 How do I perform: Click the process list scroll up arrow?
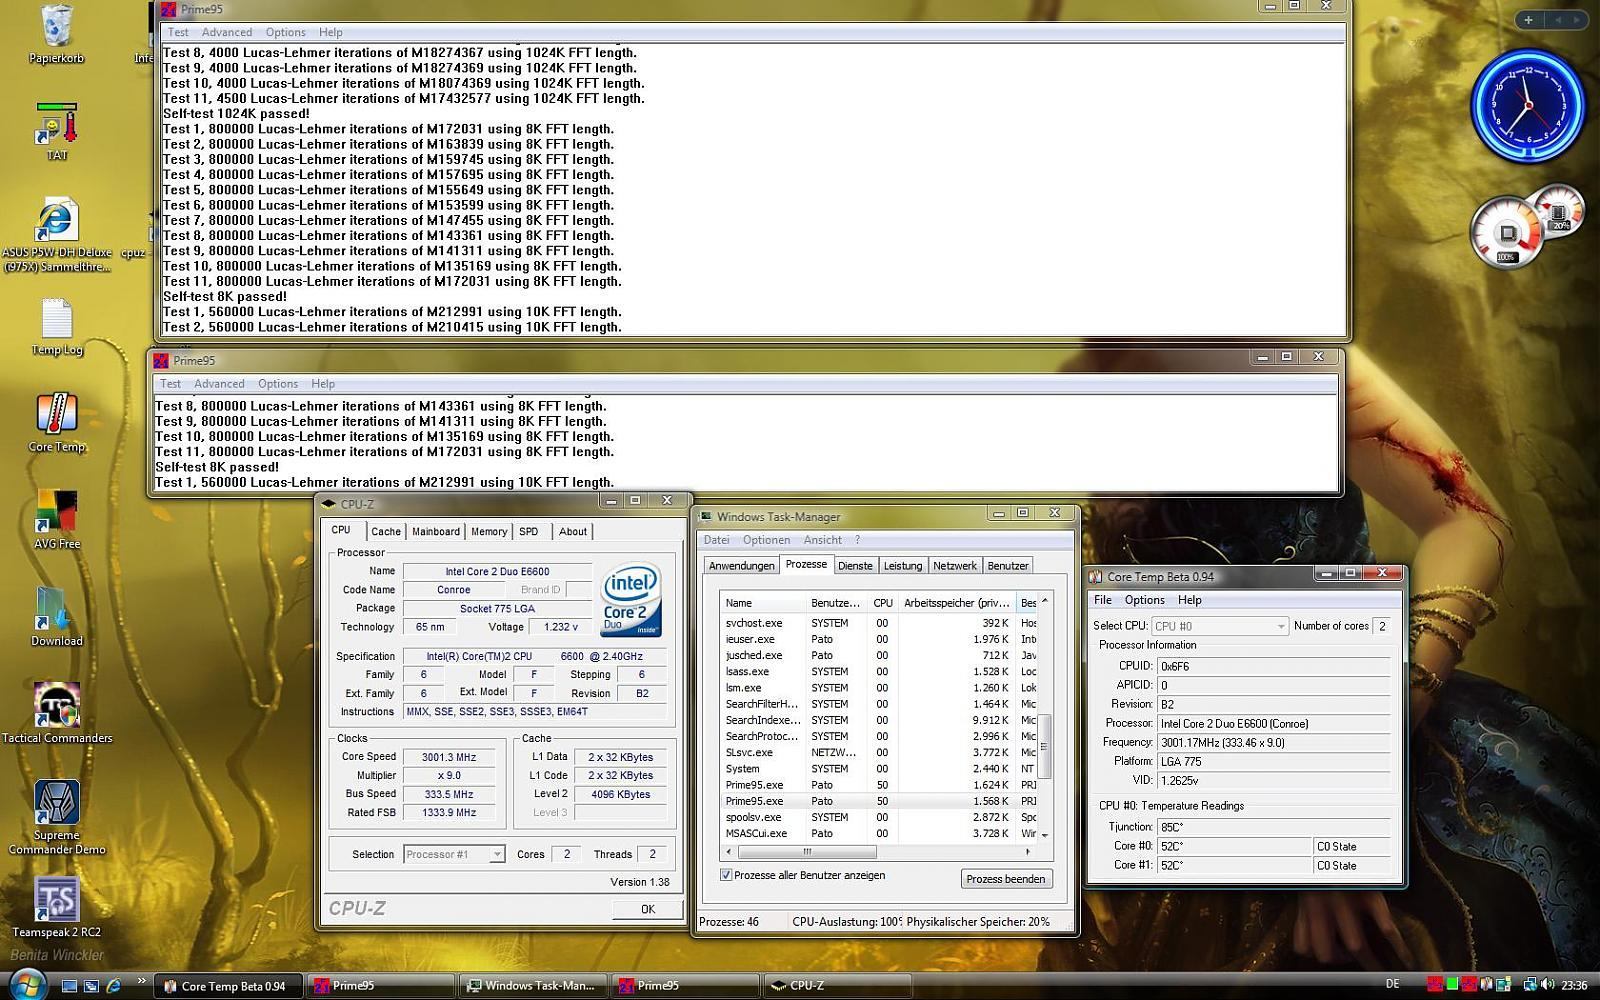click(1044, 601)
